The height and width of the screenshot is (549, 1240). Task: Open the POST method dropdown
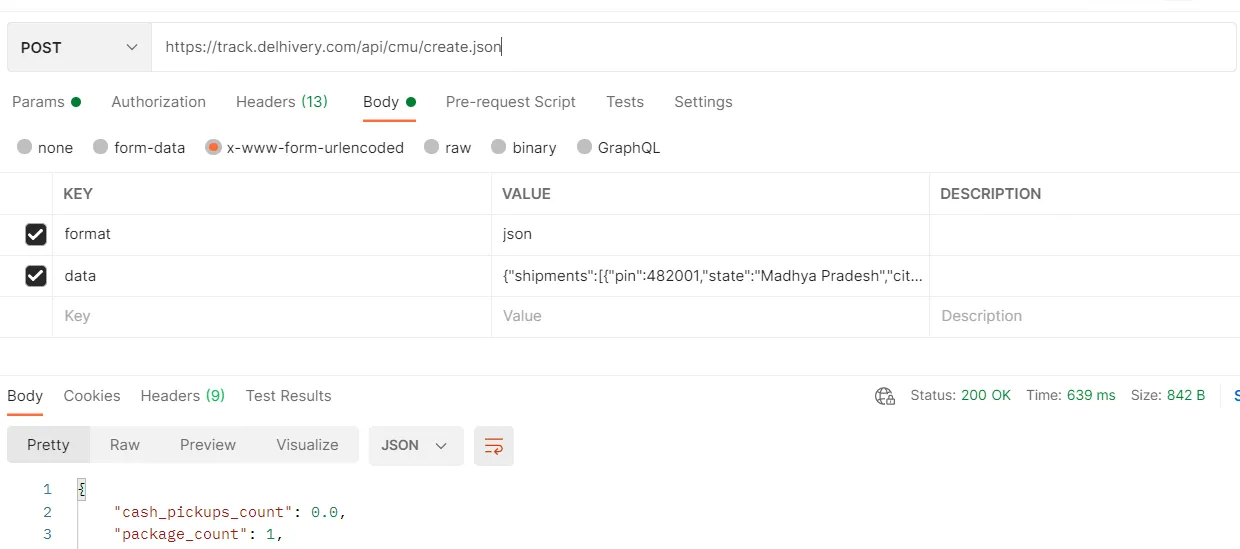click(x=79, y=48)
